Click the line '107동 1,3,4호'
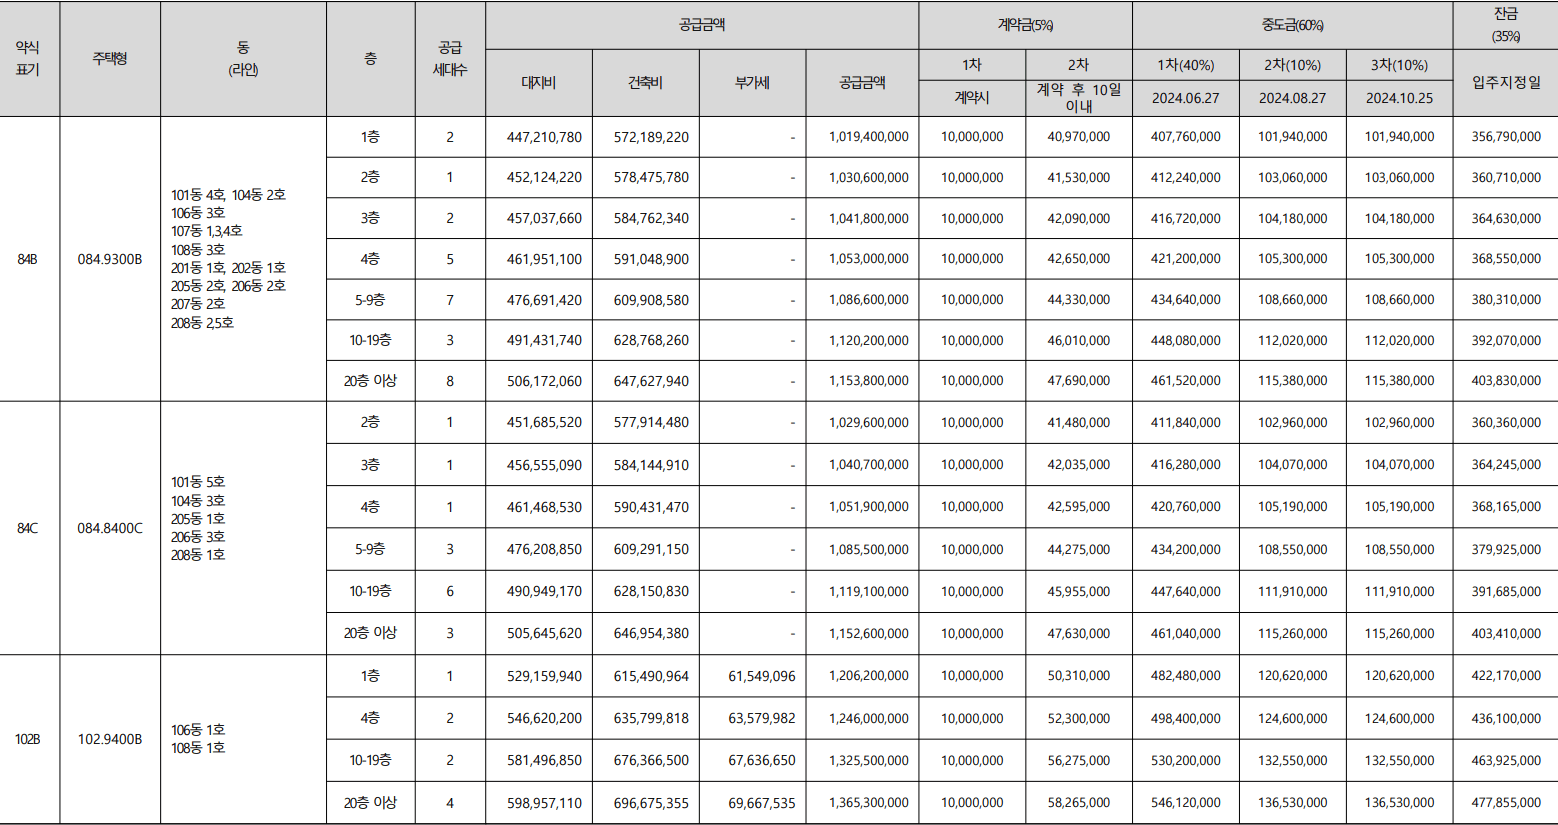Screen dimensions: 1558x825 [x=207, y=231]
